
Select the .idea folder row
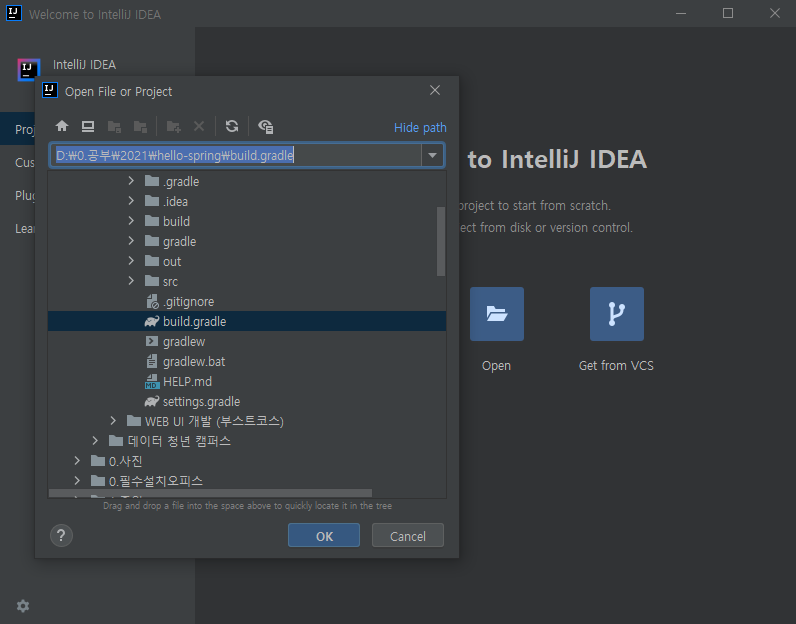point(247,201)
